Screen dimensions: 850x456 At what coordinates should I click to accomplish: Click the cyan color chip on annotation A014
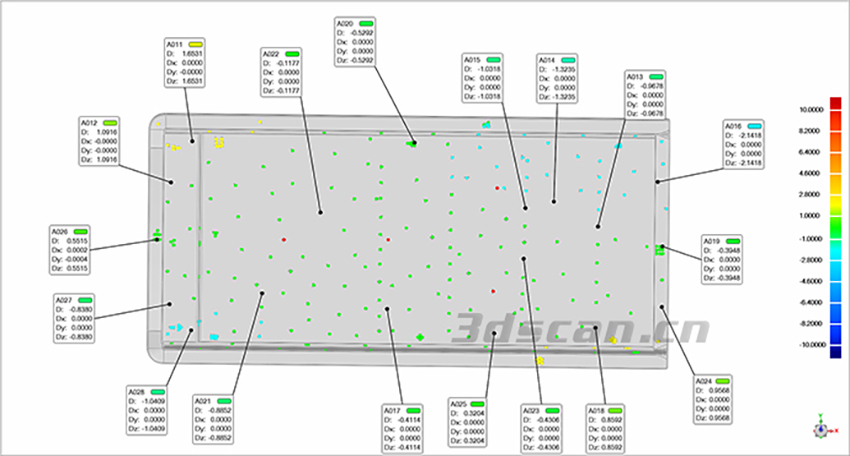tap(569, 60)
